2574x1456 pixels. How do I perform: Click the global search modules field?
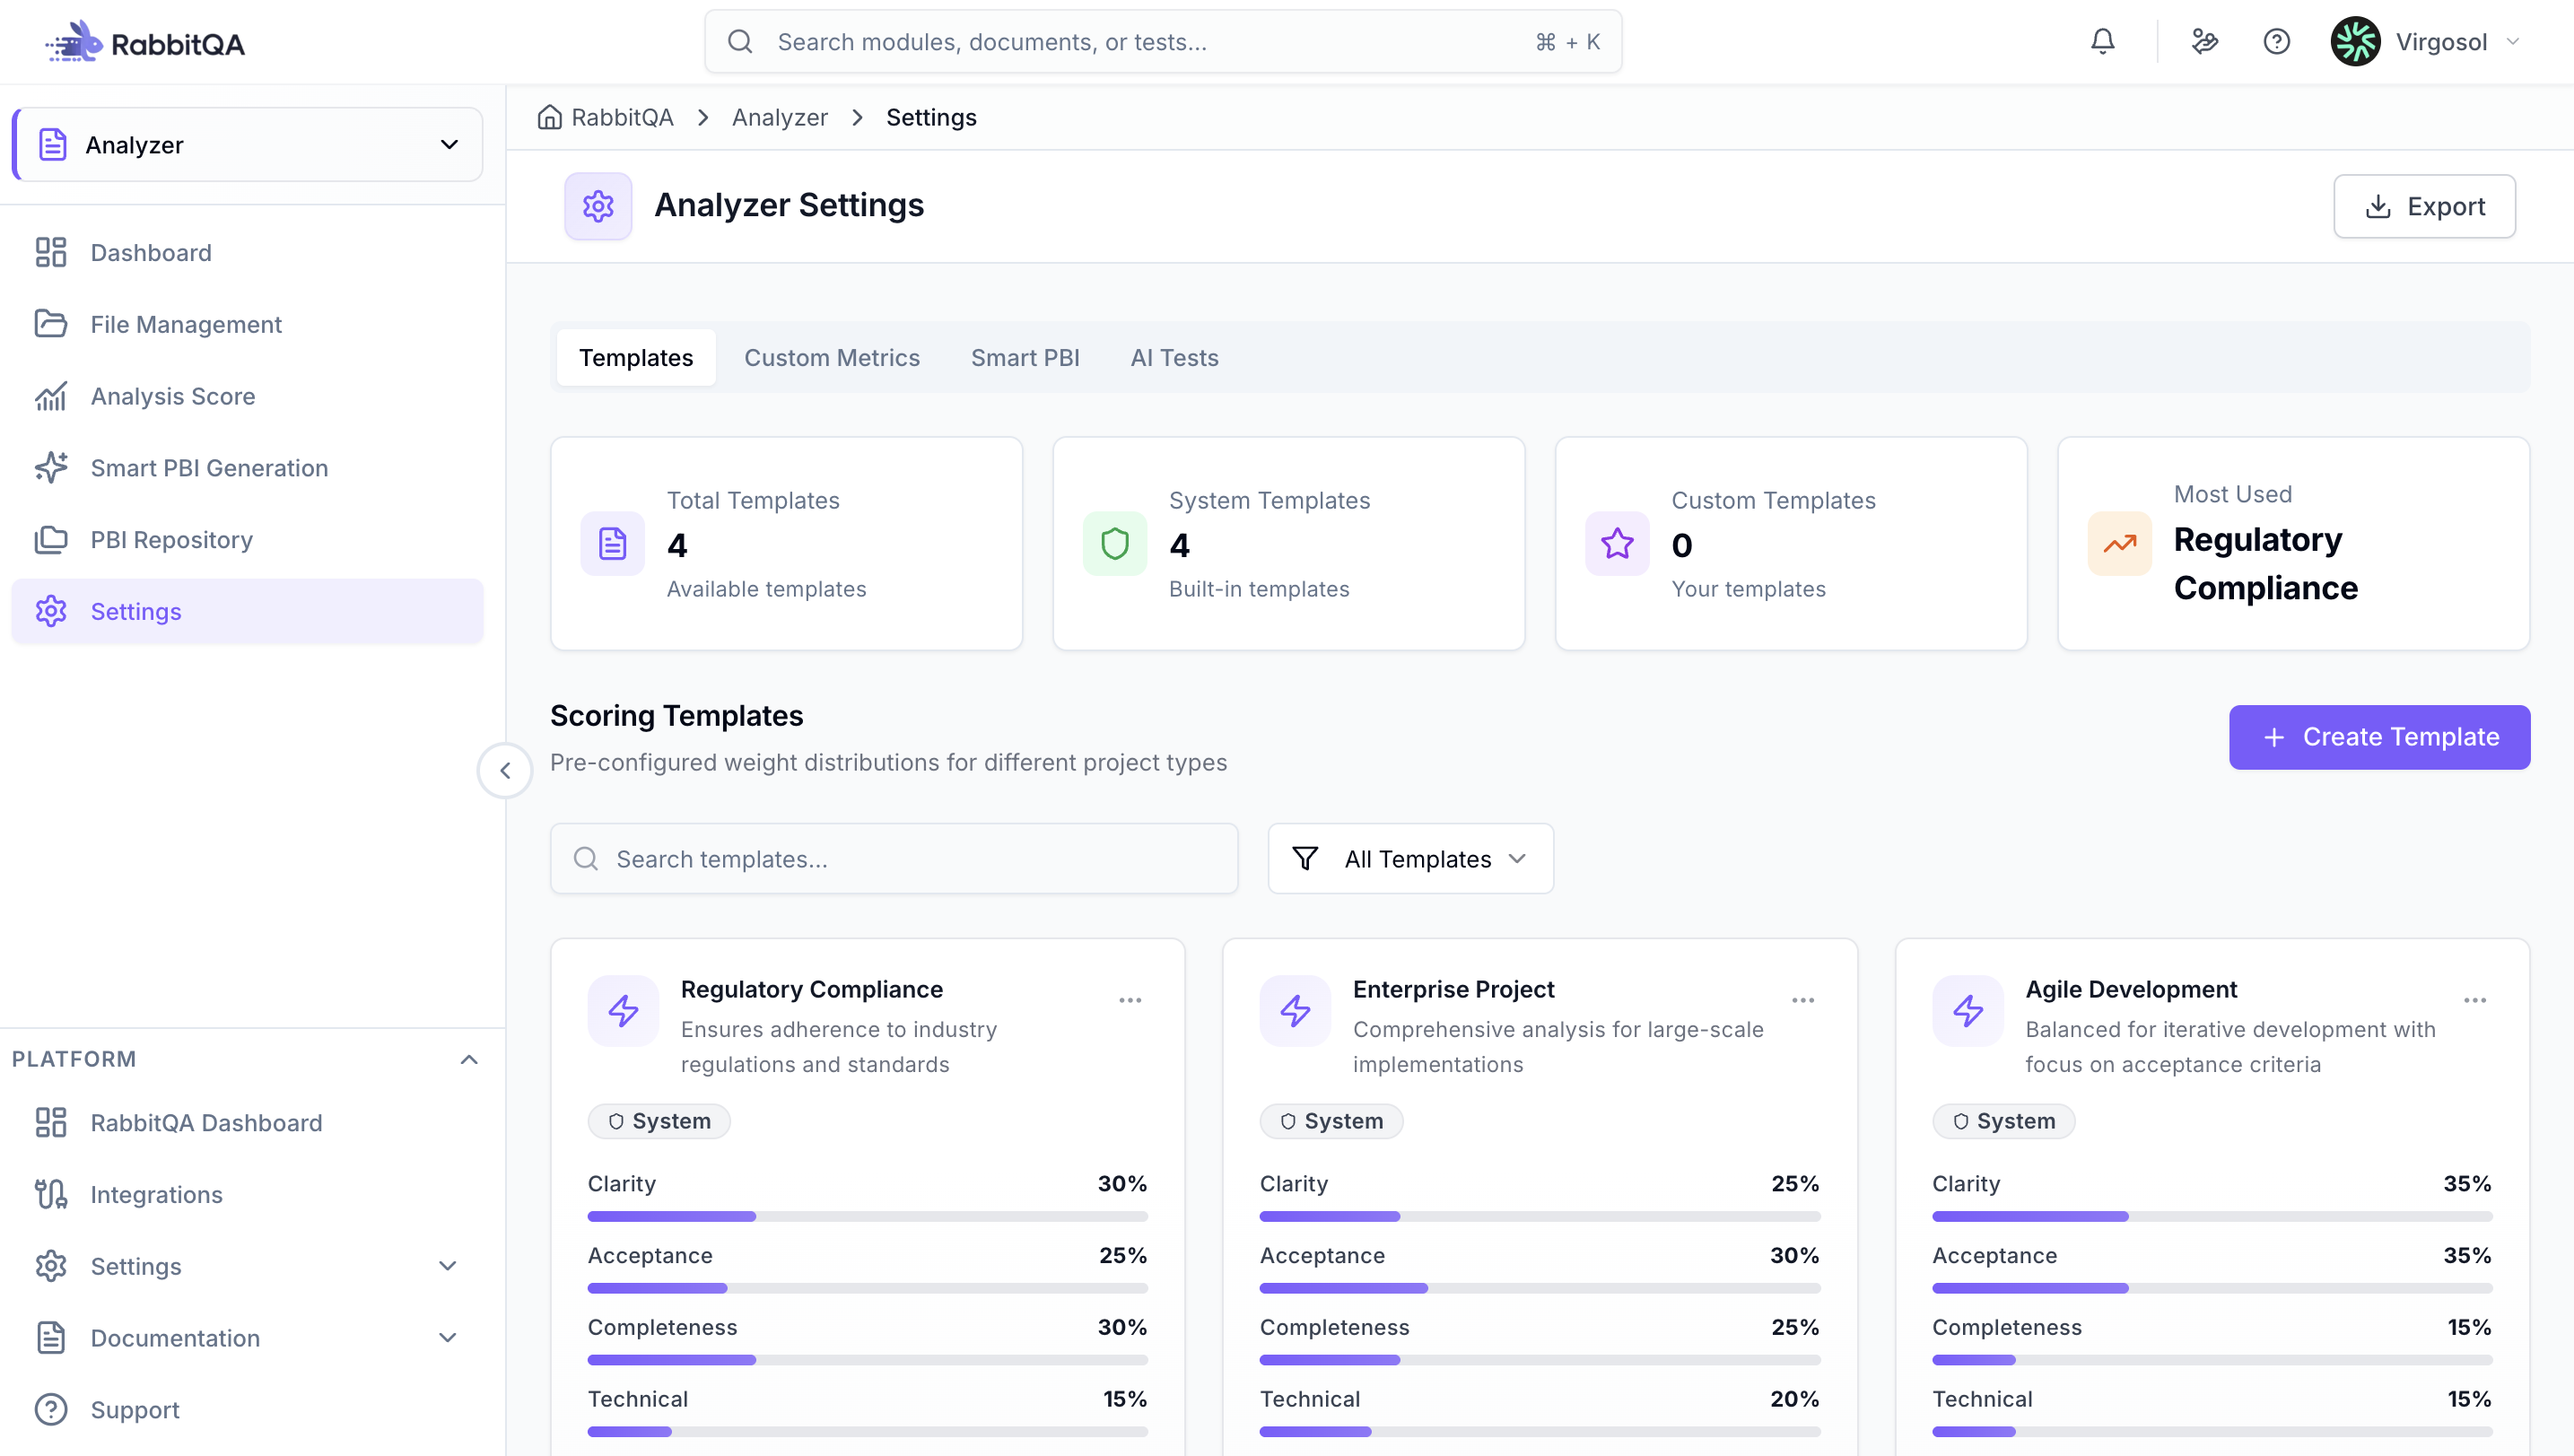click(1163, 41)
